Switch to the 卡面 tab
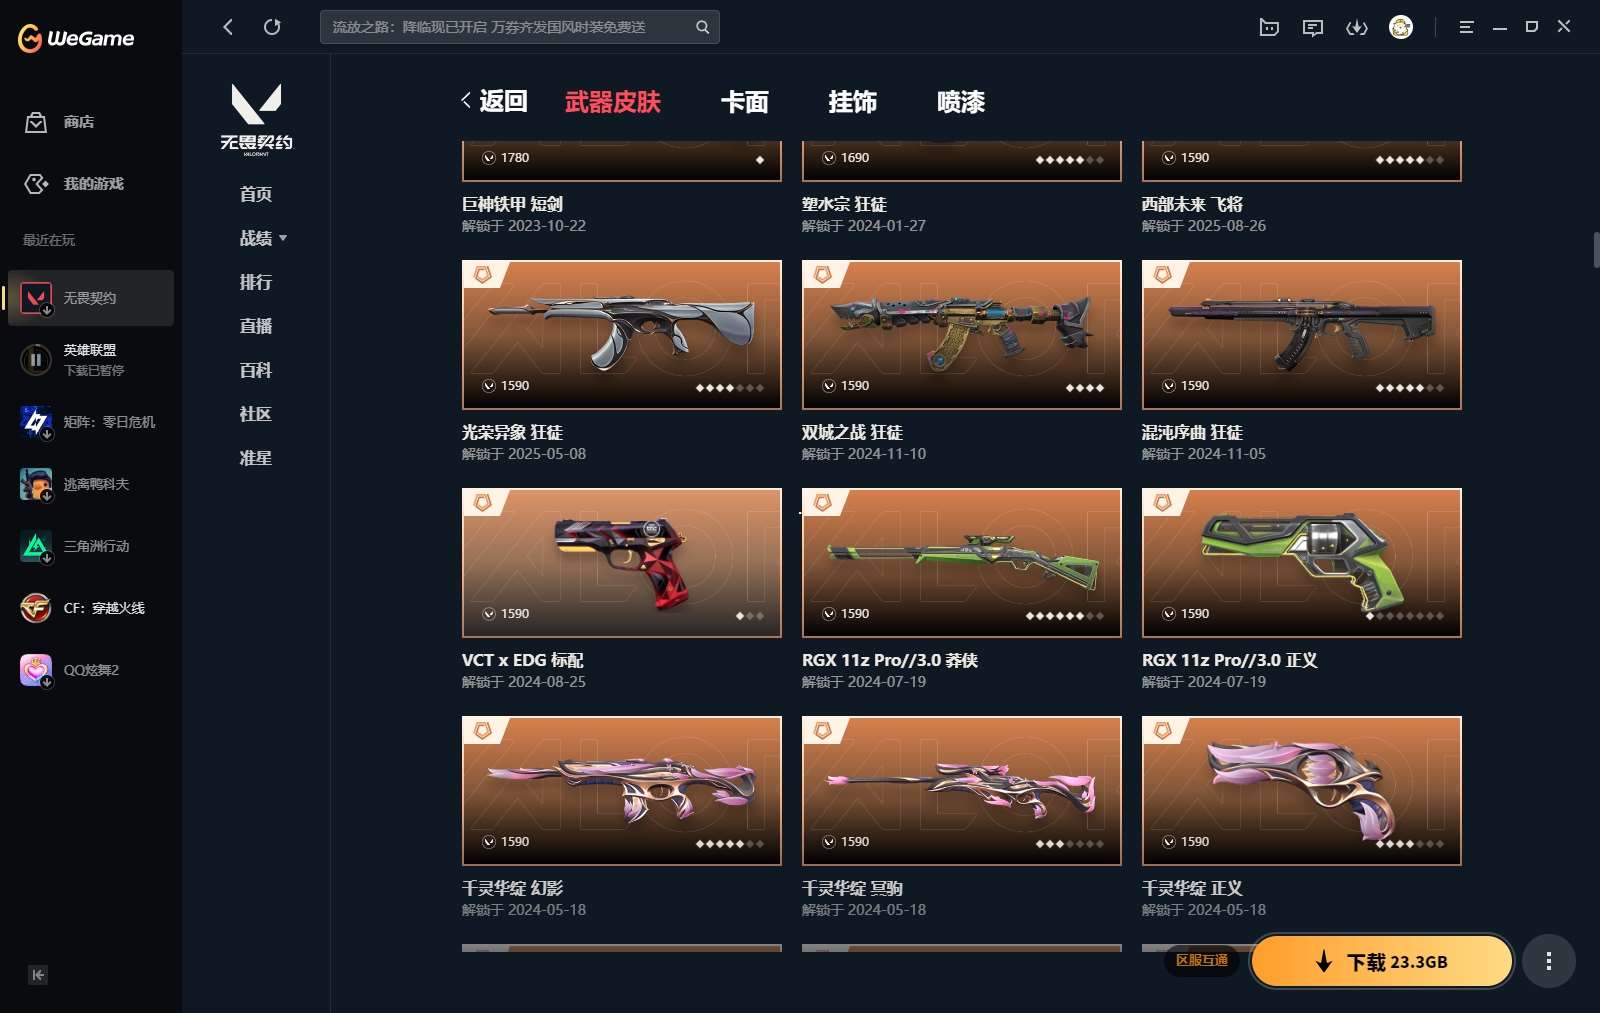 point(745,102)
